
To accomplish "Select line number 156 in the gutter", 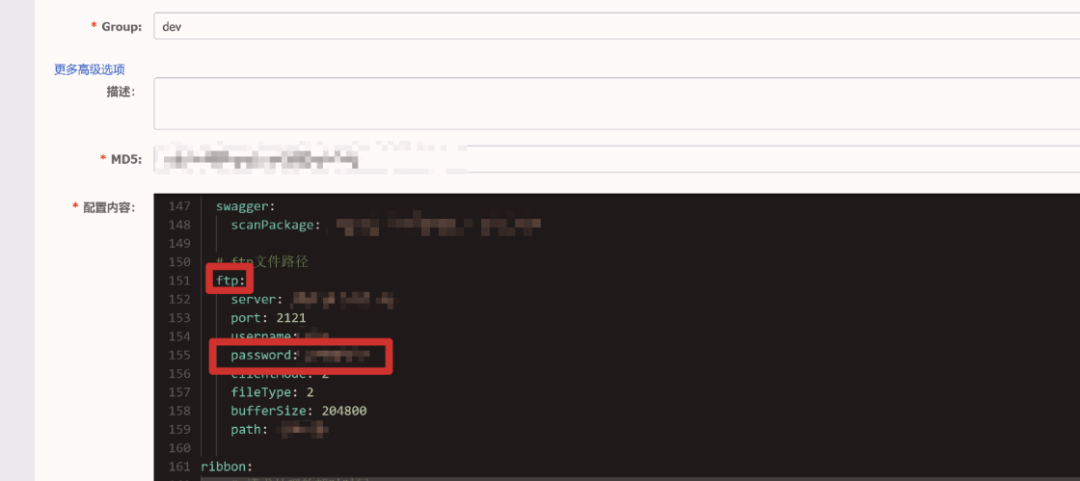I will (179, 373).
